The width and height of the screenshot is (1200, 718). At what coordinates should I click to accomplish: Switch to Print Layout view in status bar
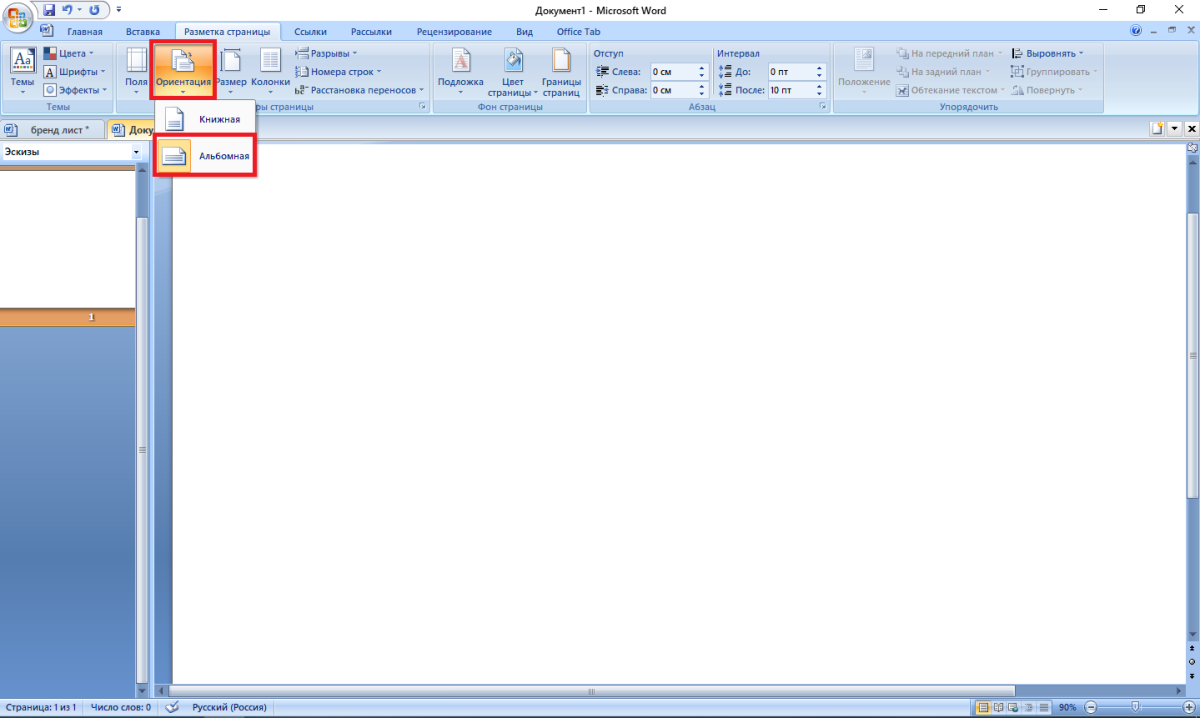coord(982,707)
